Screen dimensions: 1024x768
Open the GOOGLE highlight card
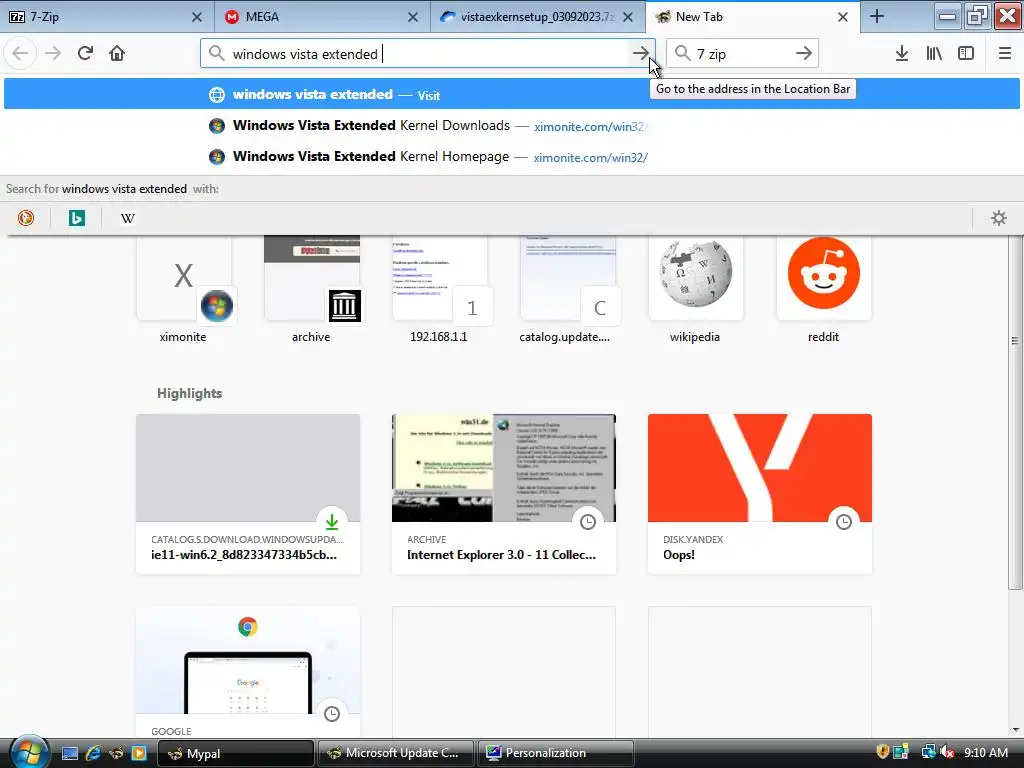[248, 673]
